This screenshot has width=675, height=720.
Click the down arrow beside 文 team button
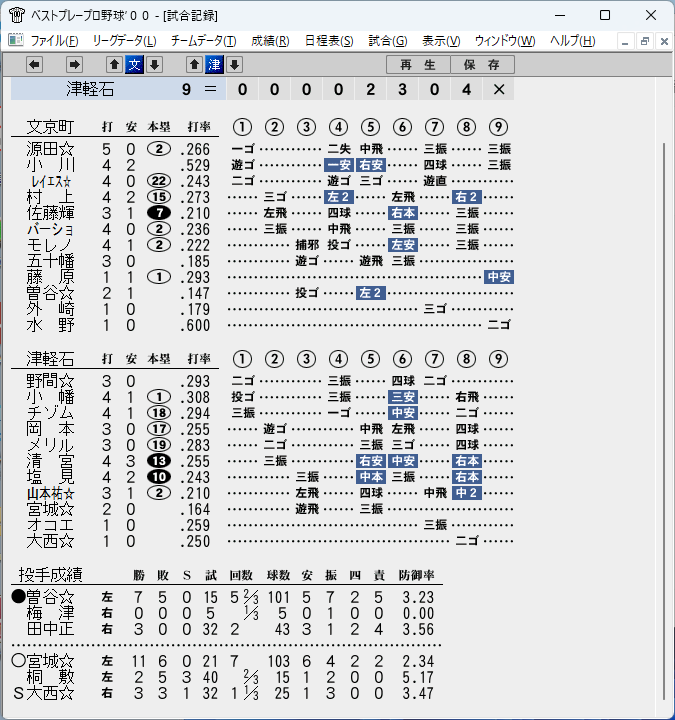pos(155,65)
